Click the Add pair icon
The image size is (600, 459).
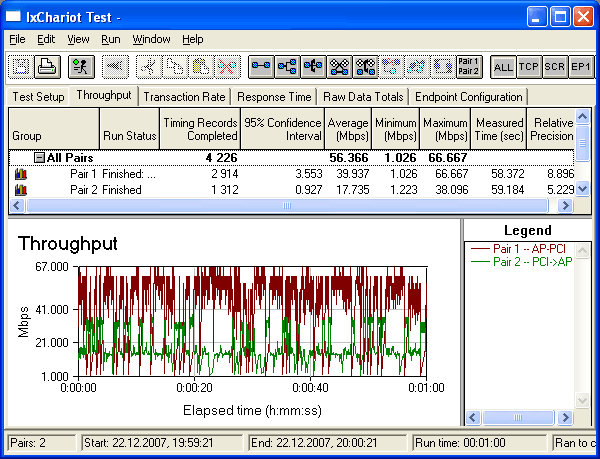click(x=261, y=67)
